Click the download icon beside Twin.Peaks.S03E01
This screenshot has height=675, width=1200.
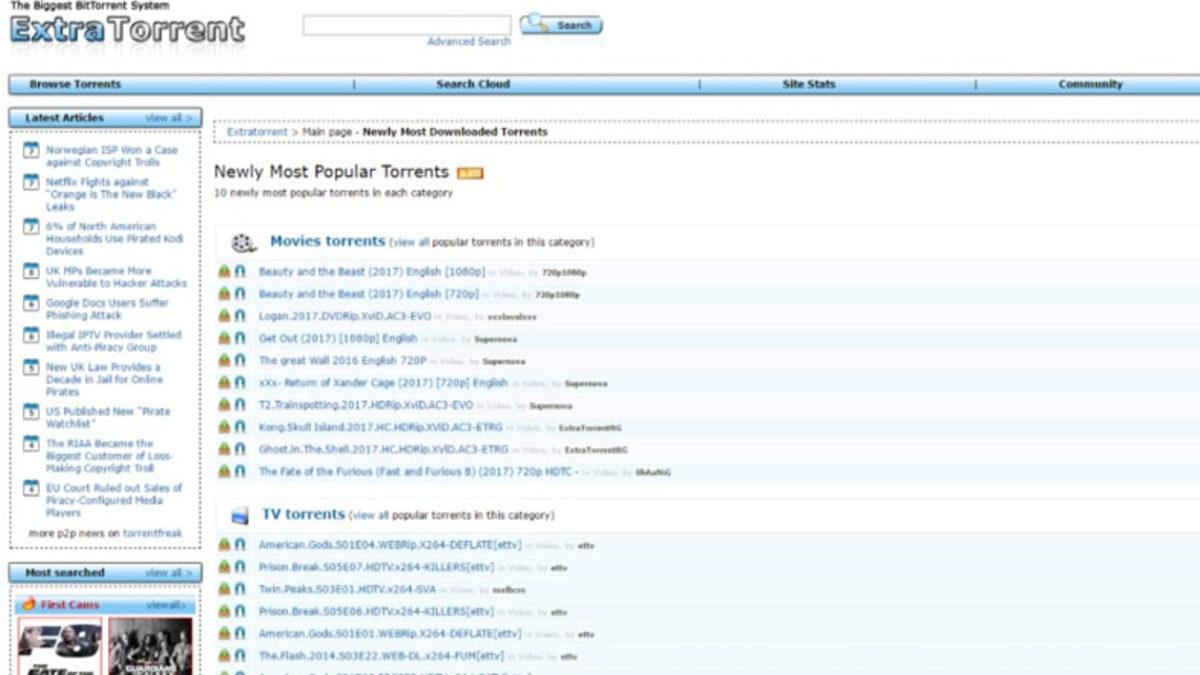[x=227, y=589]
